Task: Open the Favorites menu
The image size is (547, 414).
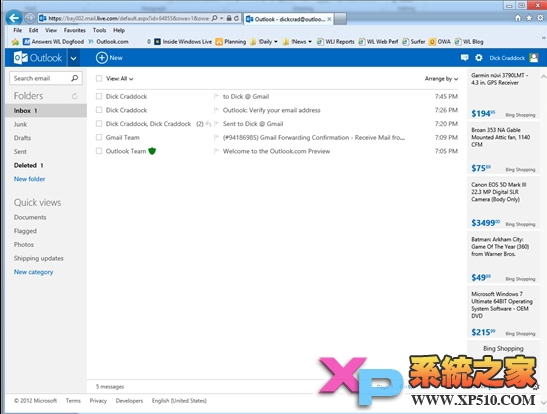Action: click(75, 30)
